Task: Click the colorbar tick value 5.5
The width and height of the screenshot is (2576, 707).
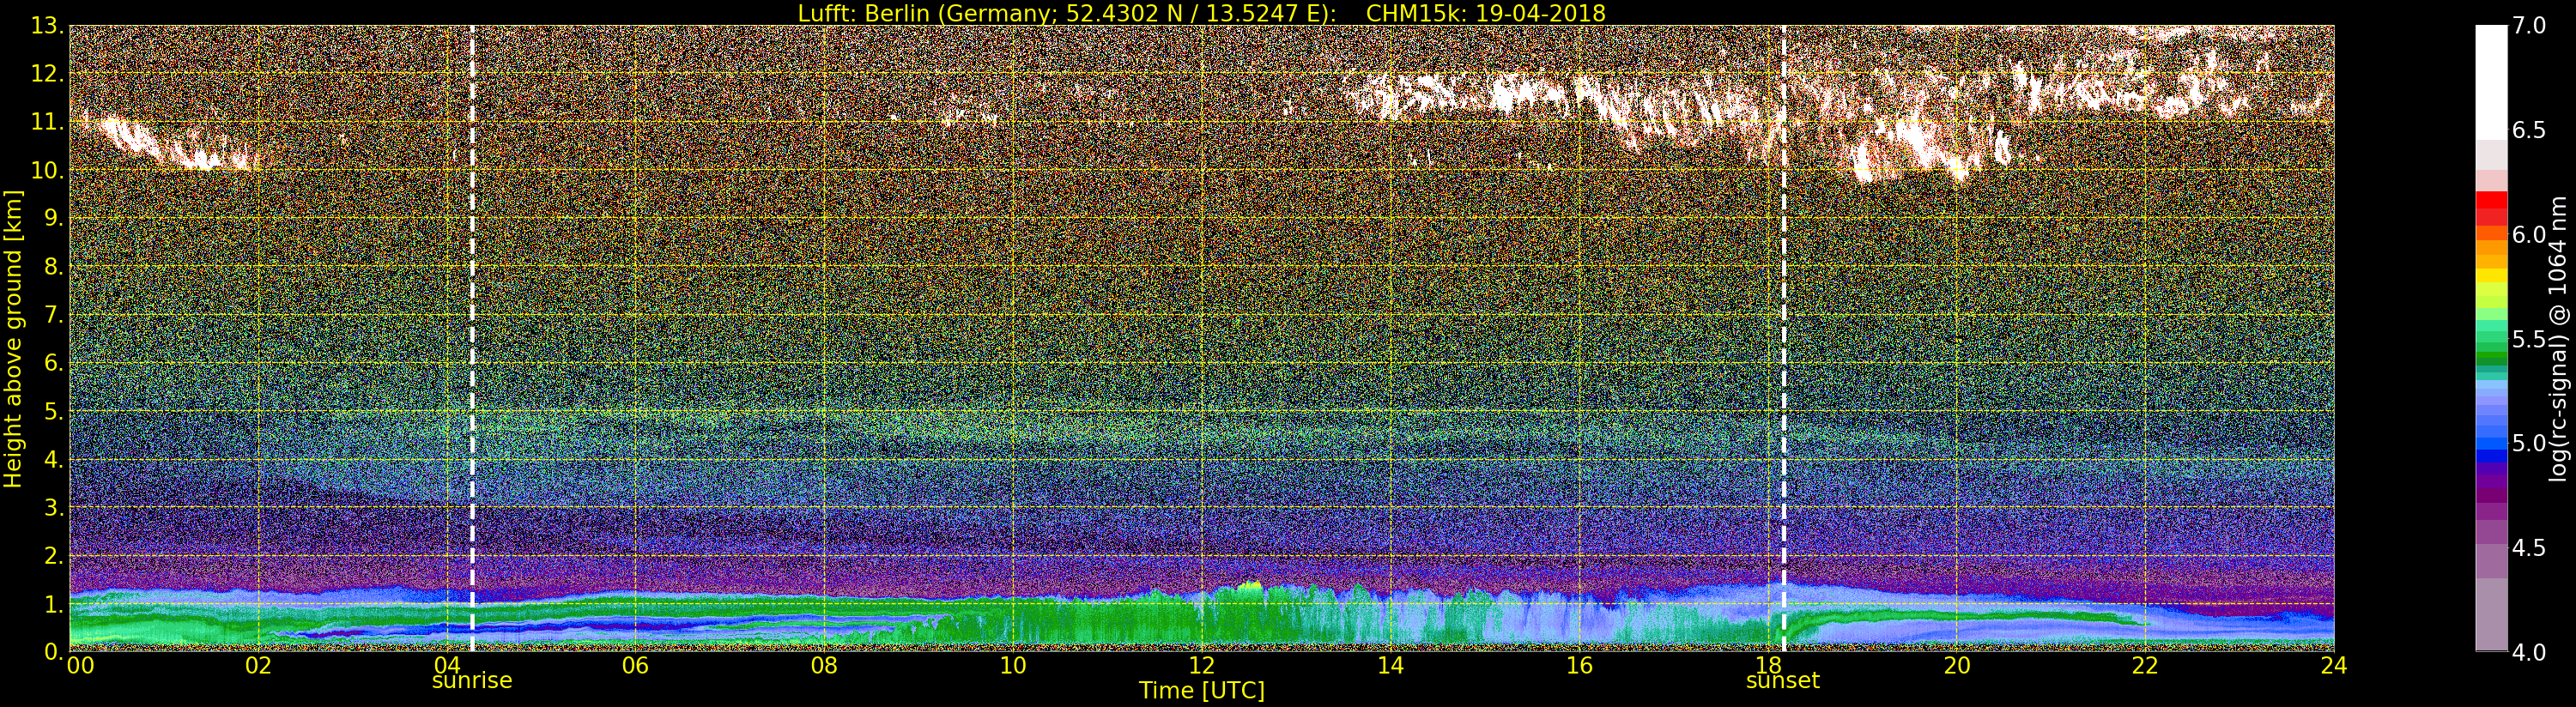Action: click(2528, 339)
